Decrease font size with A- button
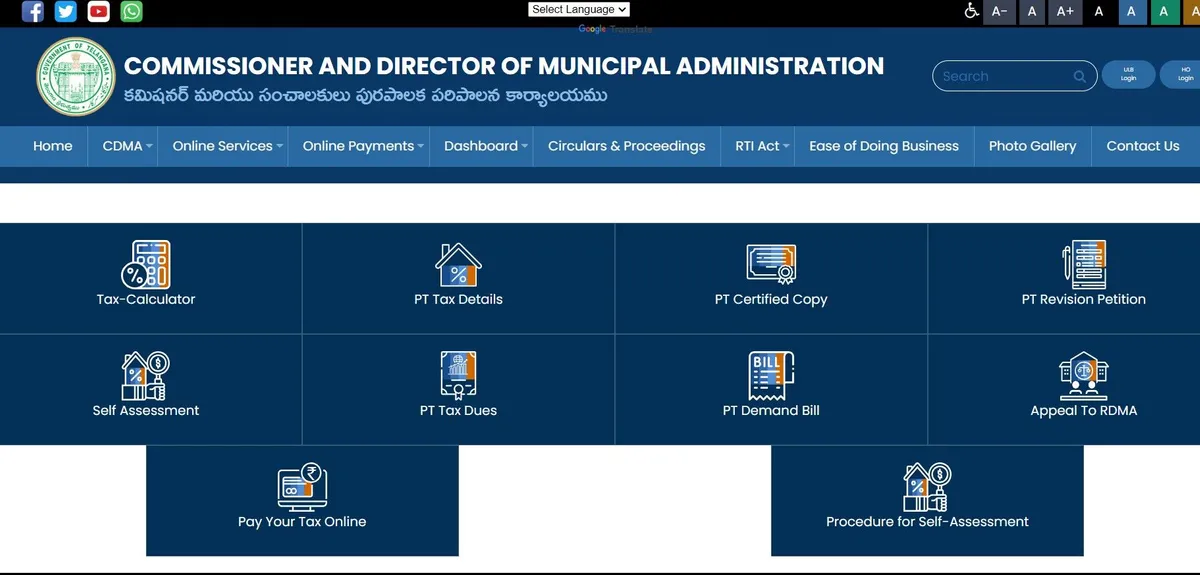The height and width of the screenshot is (575, 1200). (x=998, y=11)
